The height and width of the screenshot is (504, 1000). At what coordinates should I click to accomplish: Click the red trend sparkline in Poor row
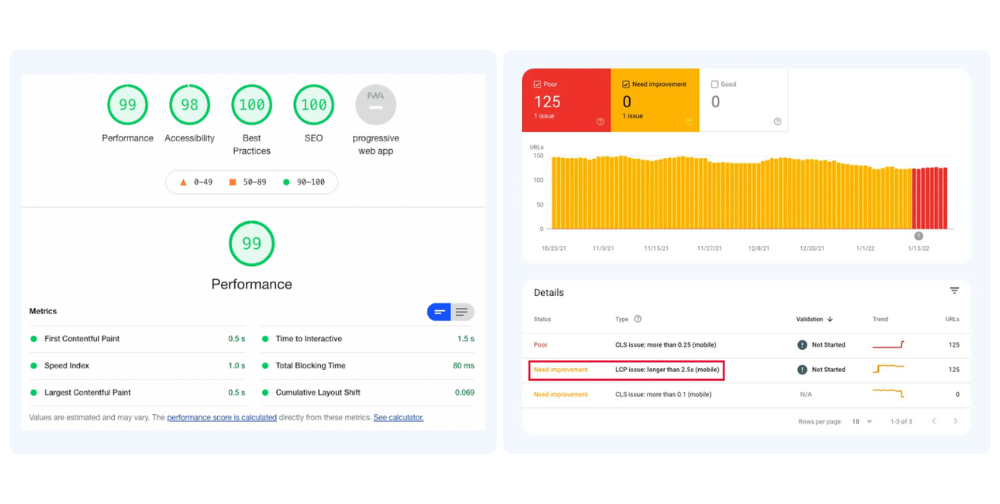point(888,345)
